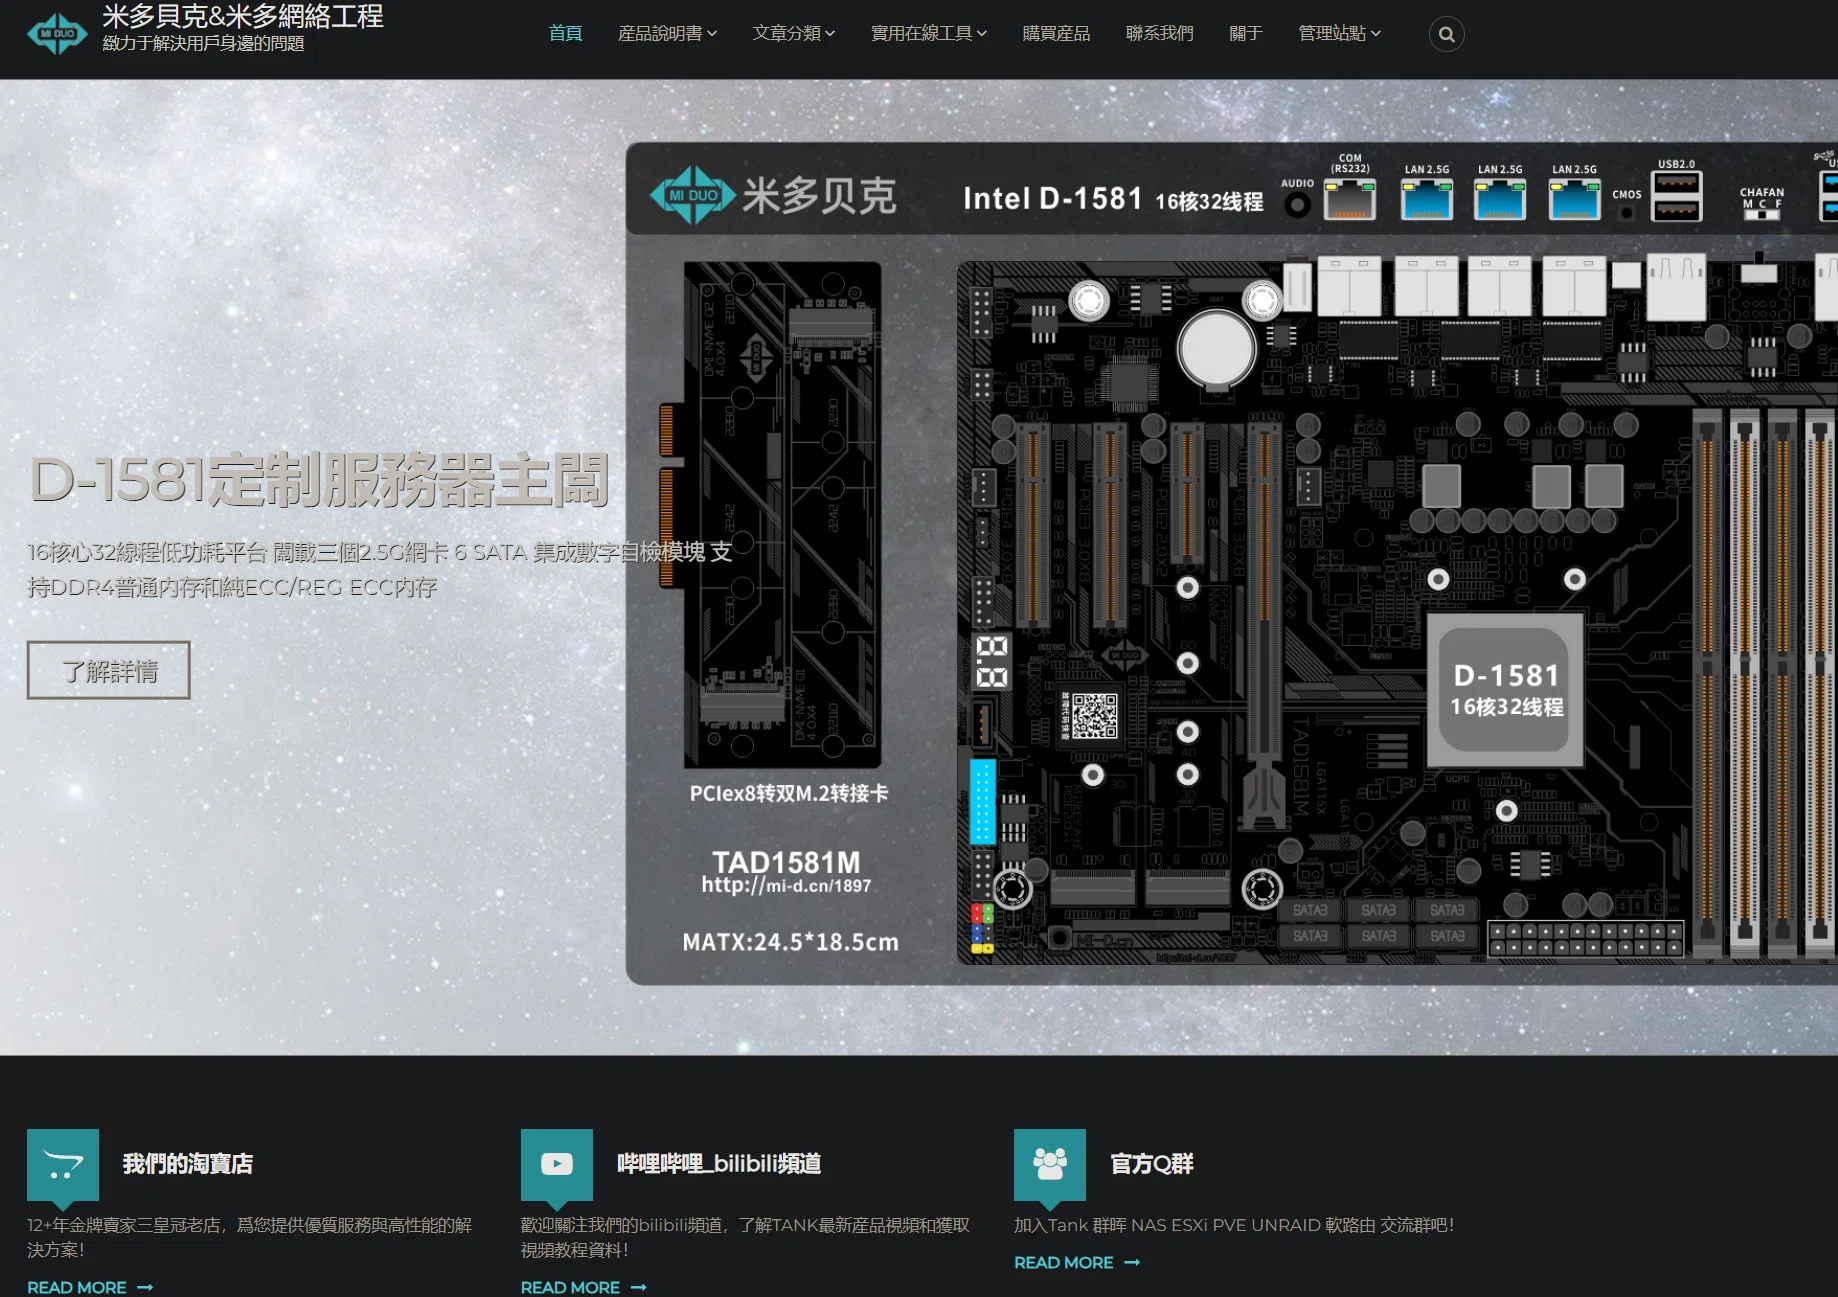Viewport: 1838px width, 1297px height.
Task: Go to 首頁 home menu item
Action: (x=565, y=33)
